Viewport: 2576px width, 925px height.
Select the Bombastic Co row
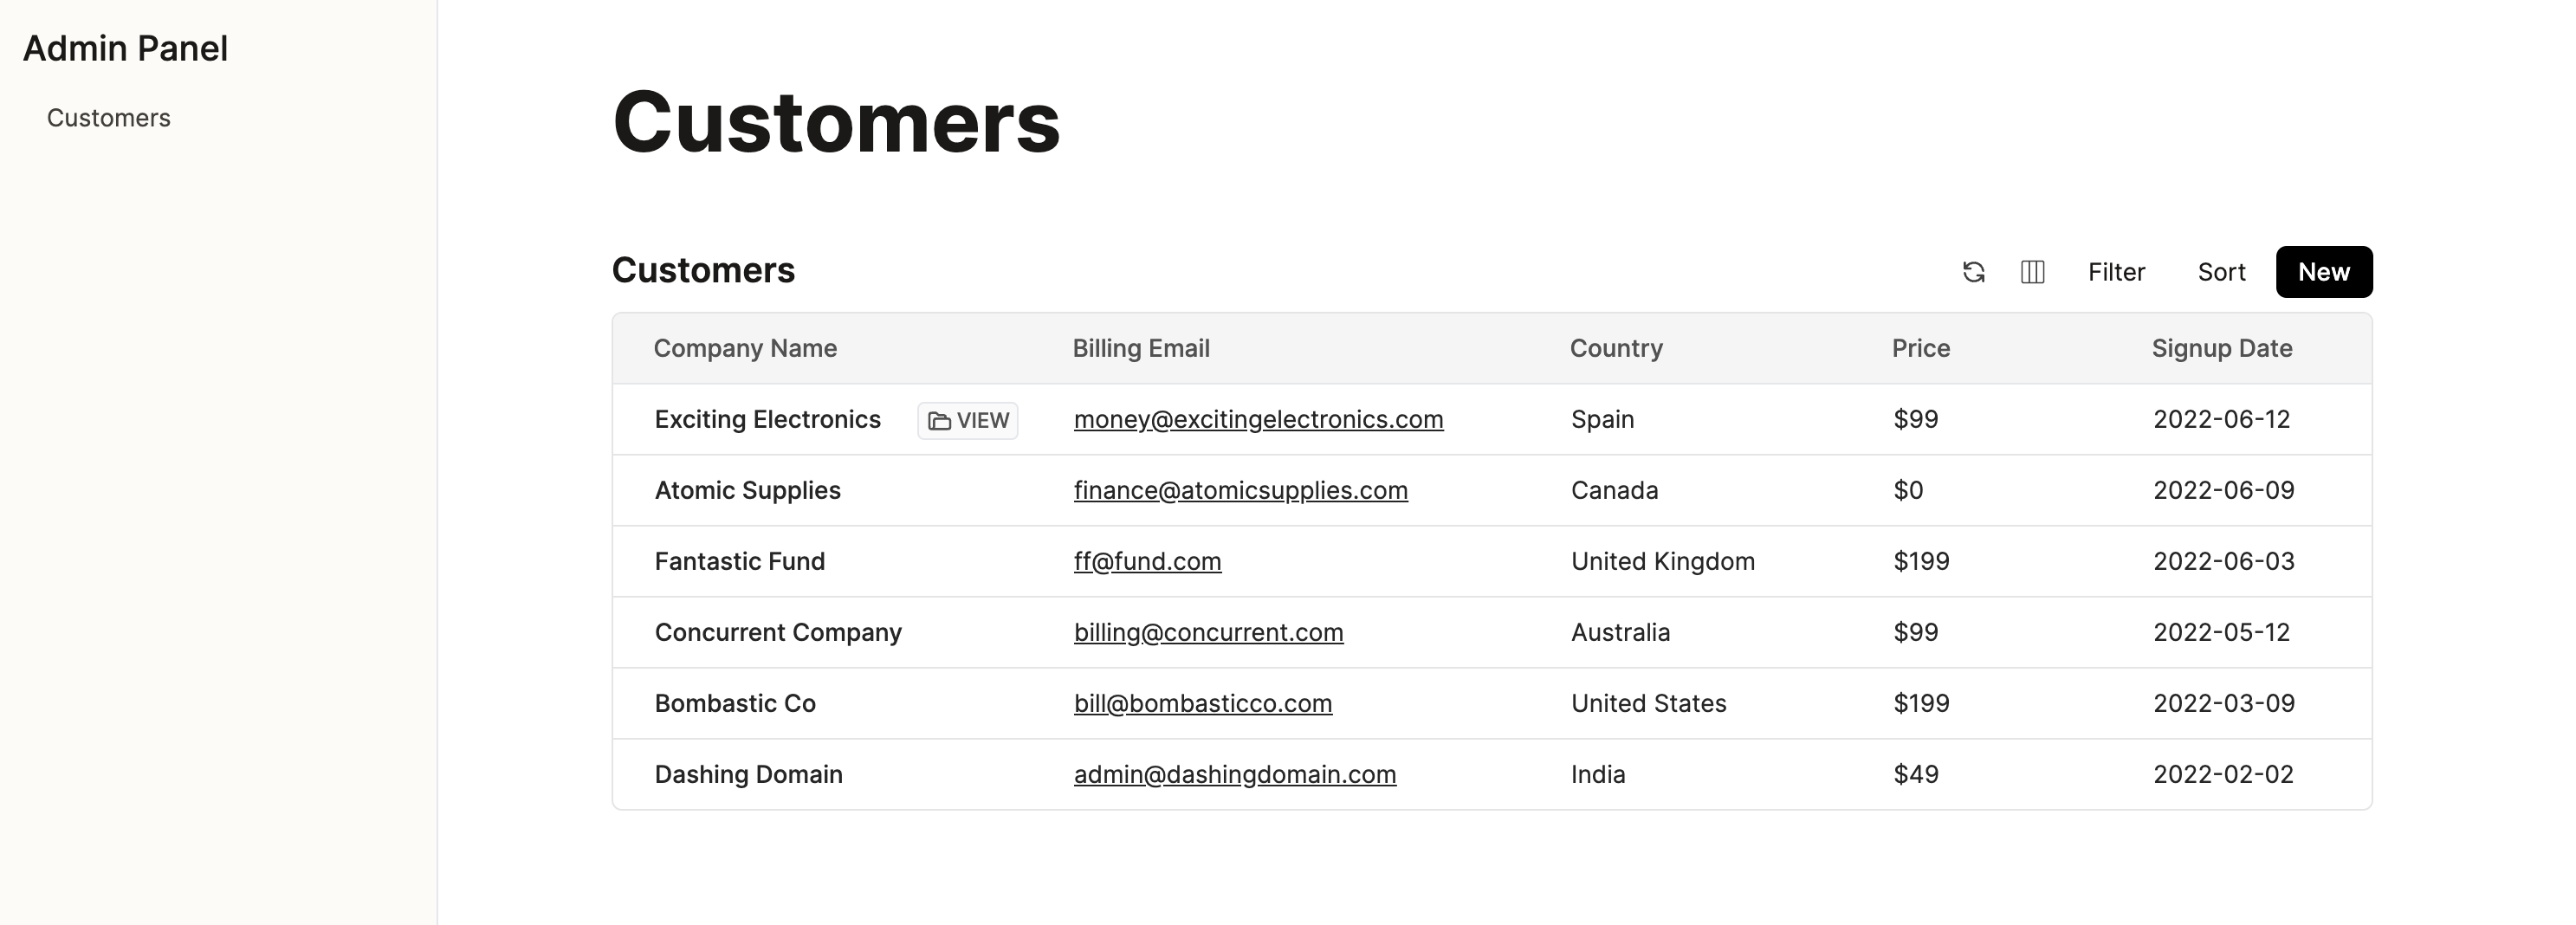pyautogui.click(x=1492, y=704)
